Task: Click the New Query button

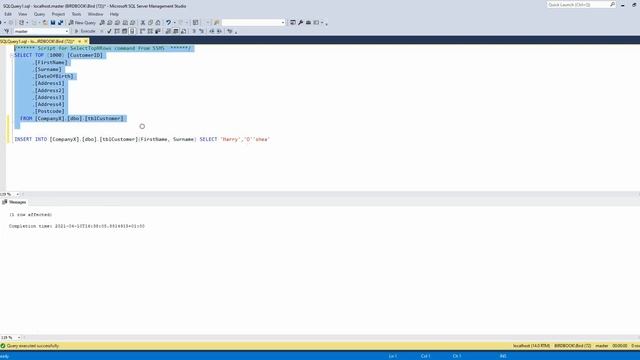Action: click(82, 22)
